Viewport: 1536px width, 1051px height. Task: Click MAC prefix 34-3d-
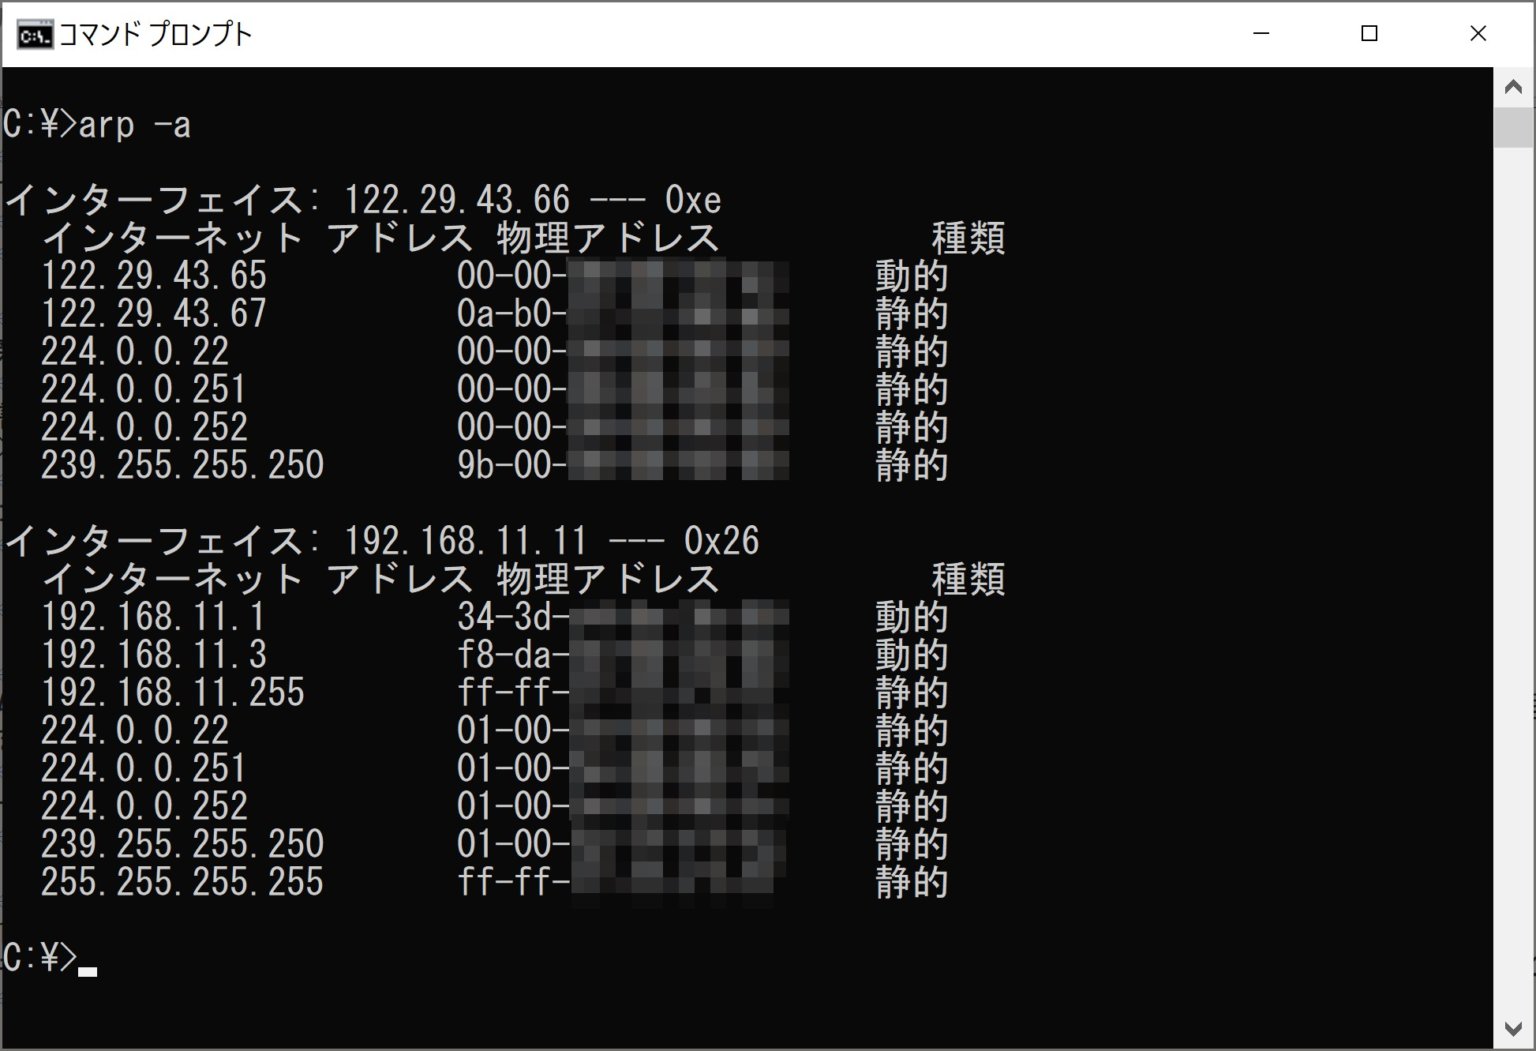point(512,617)
